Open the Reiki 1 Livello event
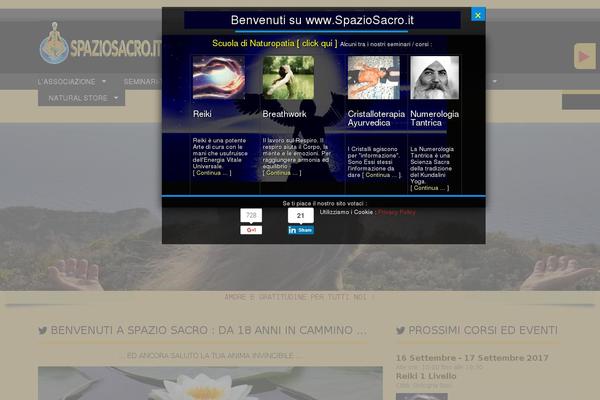This screenshot has height=400, width=600. click(426, 376)
